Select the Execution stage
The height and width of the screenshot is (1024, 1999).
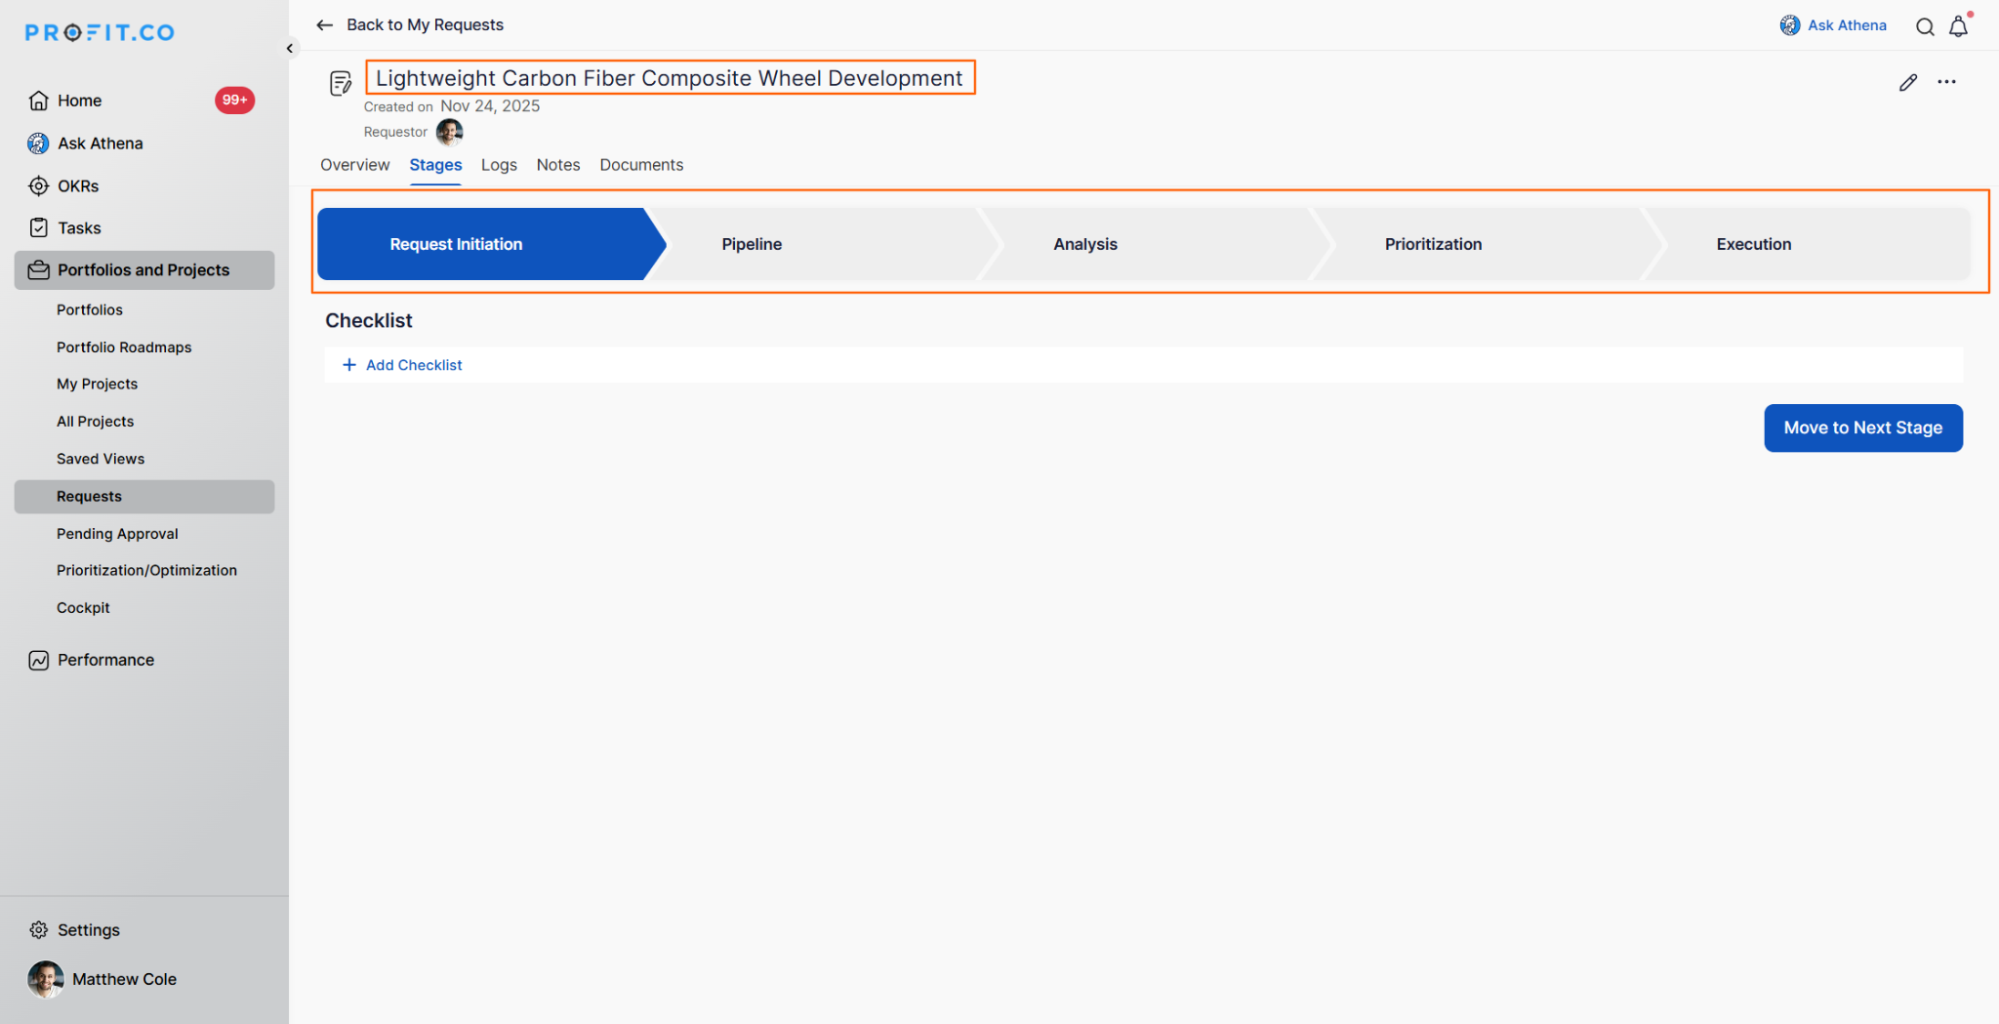(x=1808, y=244)
